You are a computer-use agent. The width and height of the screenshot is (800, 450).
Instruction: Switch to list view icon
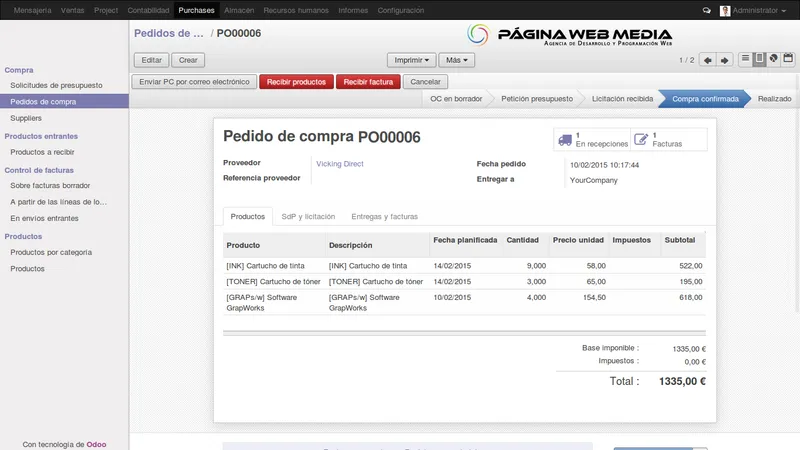(745, 59)
